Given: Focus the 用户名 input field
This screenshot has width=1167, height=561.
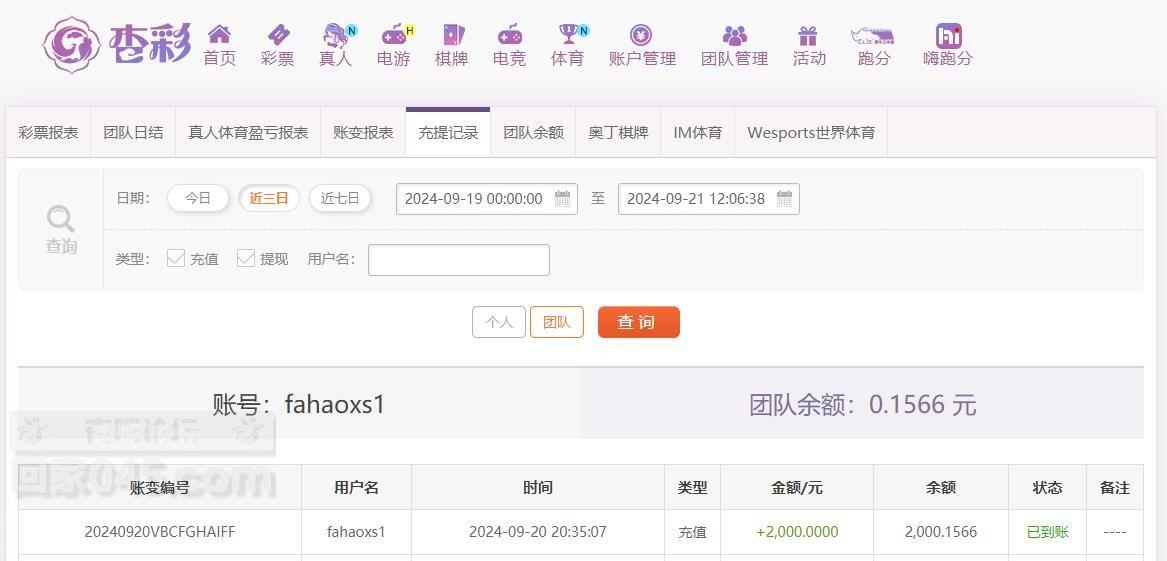Looking at the screenshot, I should pyautogui.click(x=459, y=260).
